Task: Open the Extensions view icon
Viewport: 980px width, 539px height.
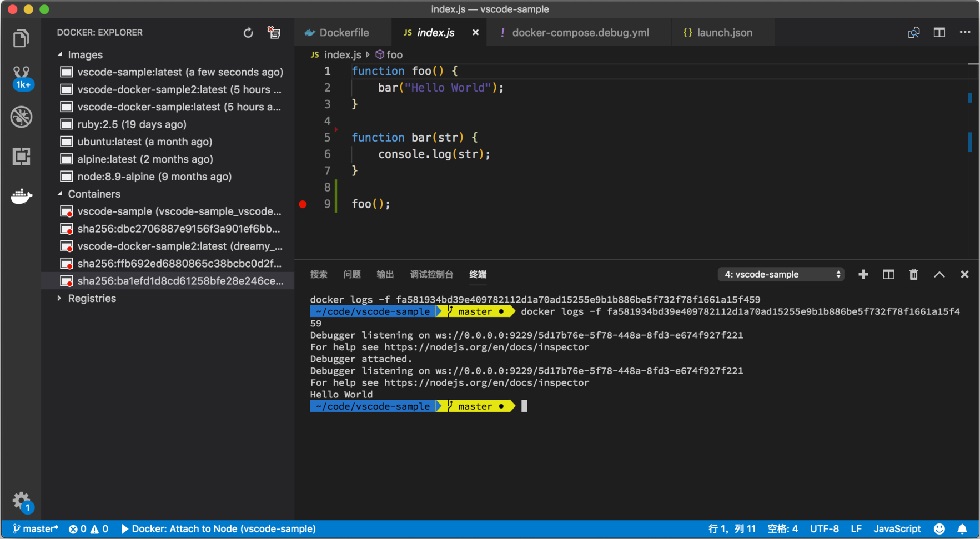Action: click(21, 156)
